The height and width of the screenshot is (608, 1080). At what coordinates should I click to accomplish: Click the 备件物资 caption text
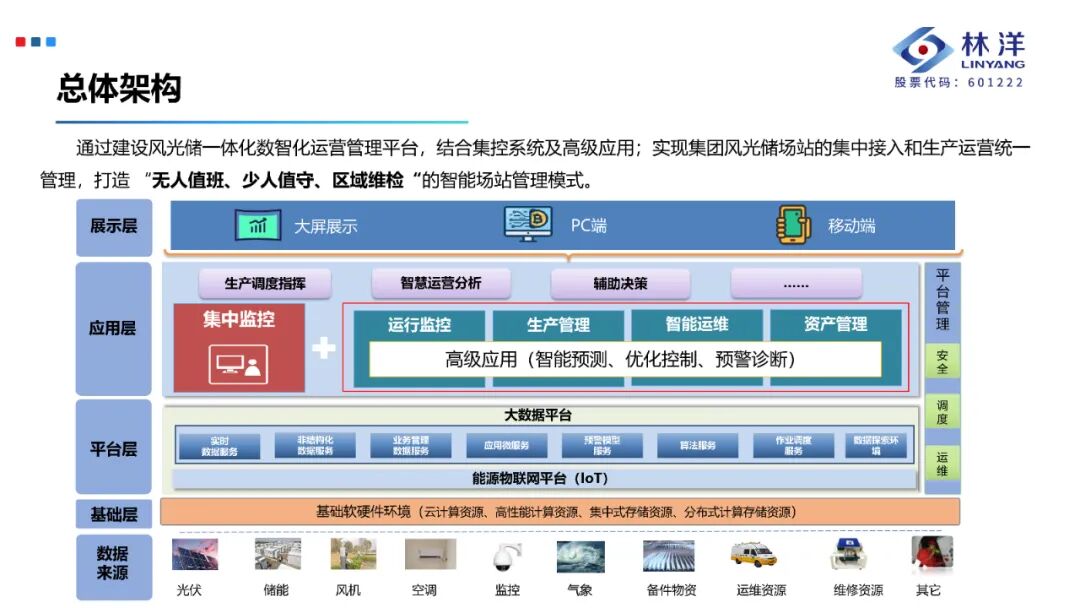pyautogui.click(x=672, y=590)
